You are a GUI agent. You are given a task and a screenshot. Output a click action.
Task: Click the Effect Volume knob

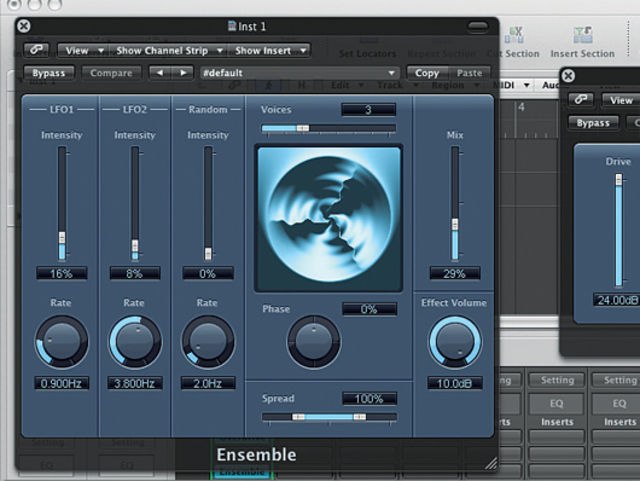point(455,341)
